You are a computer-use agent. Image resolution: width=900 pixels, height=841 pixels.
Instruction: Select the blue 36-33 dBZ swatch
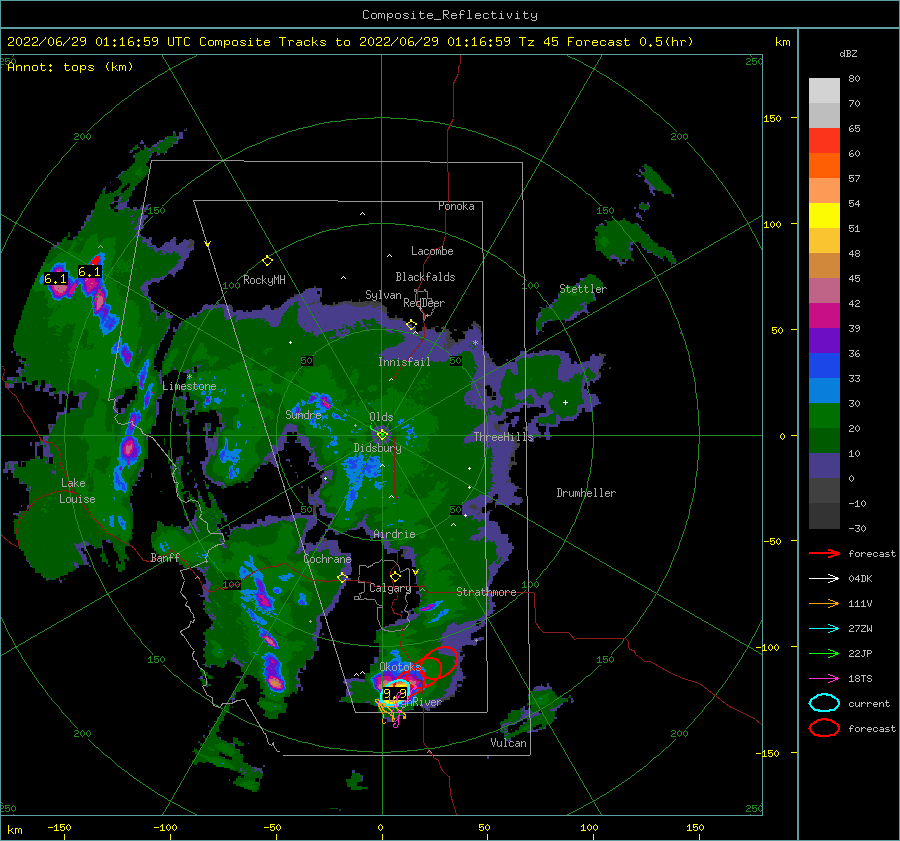(824, 366)
